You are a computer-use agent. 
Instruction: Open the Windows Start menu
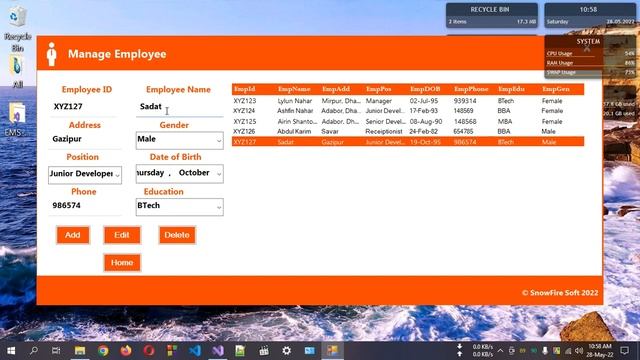pyautogui.click(x=11, y=351)
